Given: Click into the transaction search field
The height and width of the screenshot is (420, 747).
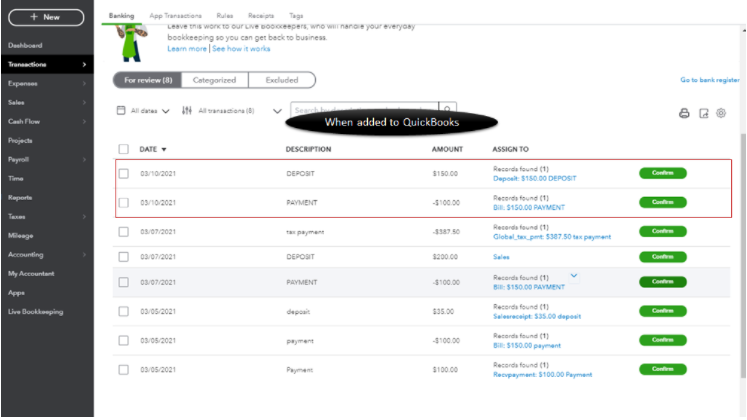Looking at the screenshot, I should tap(363, 110).
